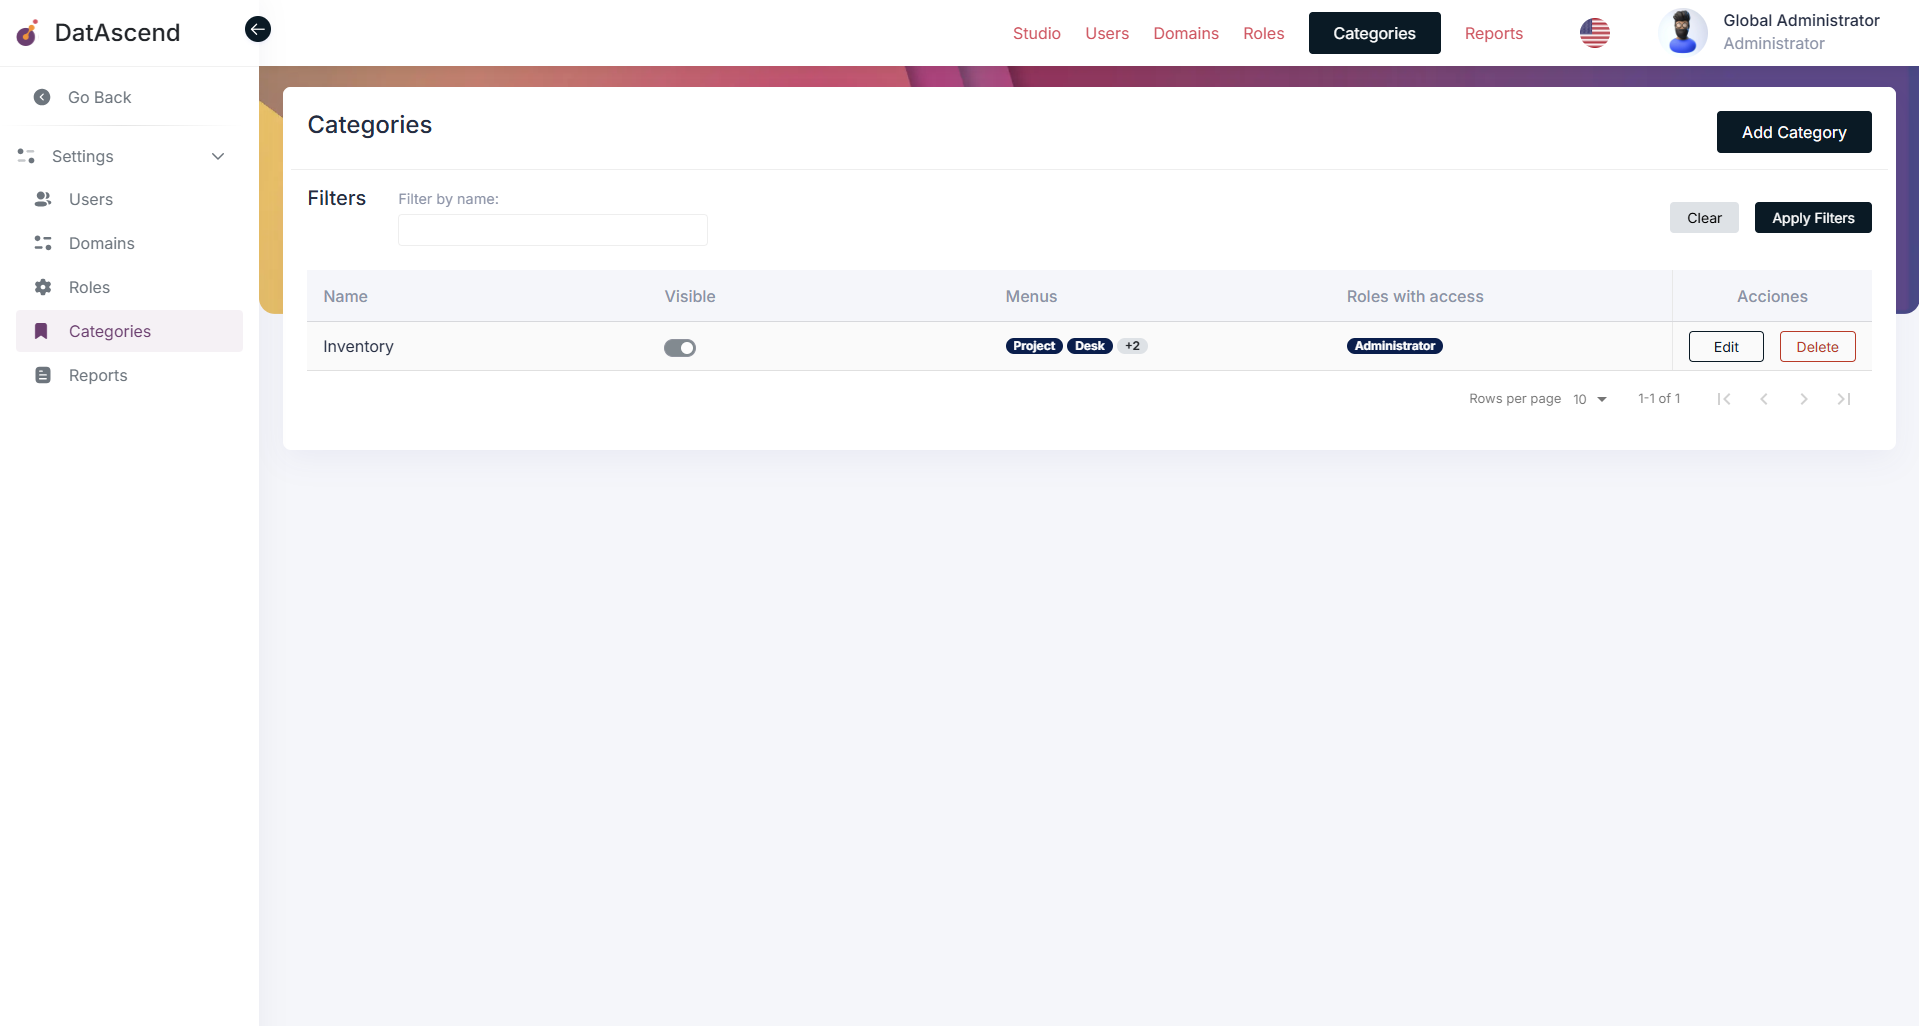Open the Rows per page dropdown
1919x1026 pixels.
[x=1588, y=399]
